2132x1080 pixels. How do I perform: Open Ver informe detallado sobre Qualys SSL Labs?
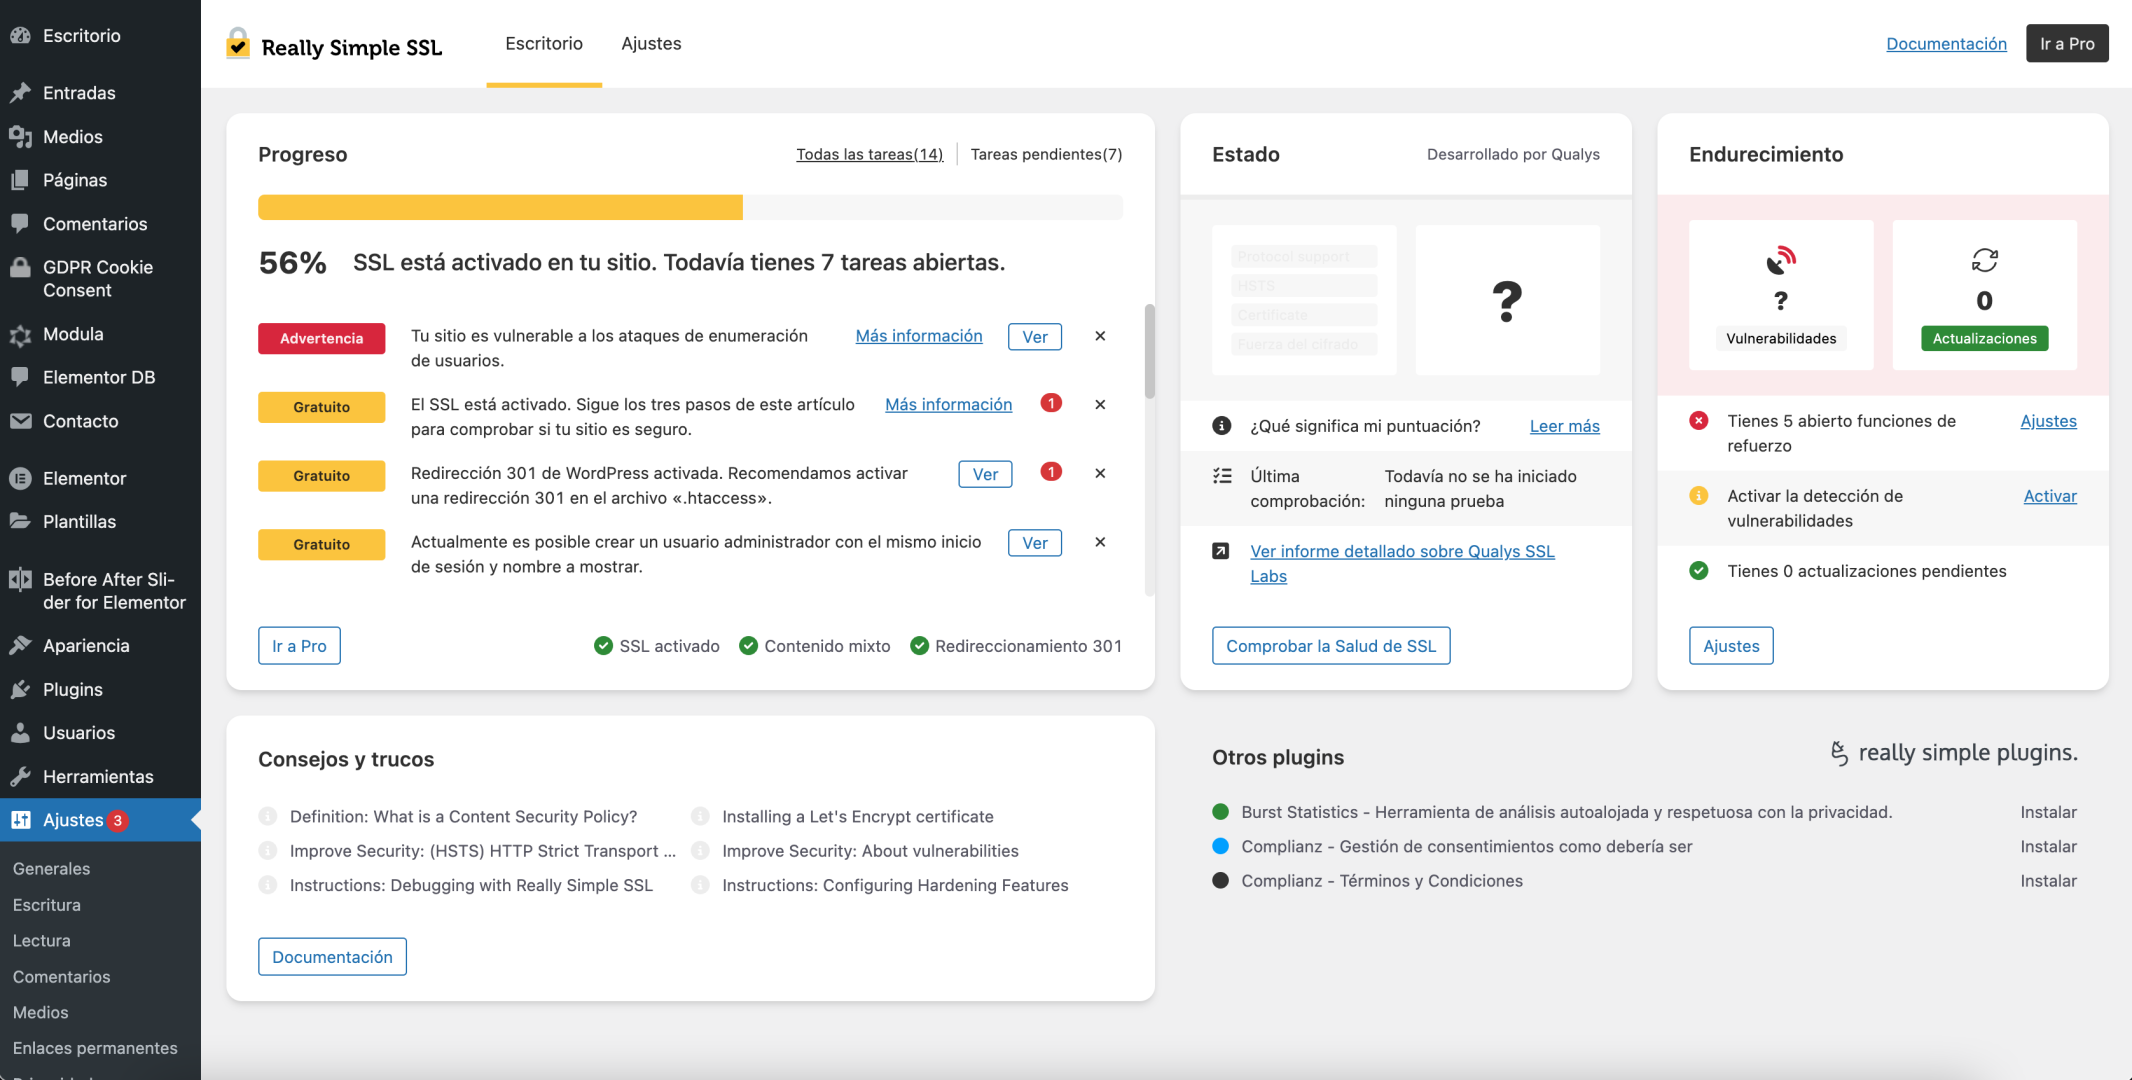[1402, 563]
